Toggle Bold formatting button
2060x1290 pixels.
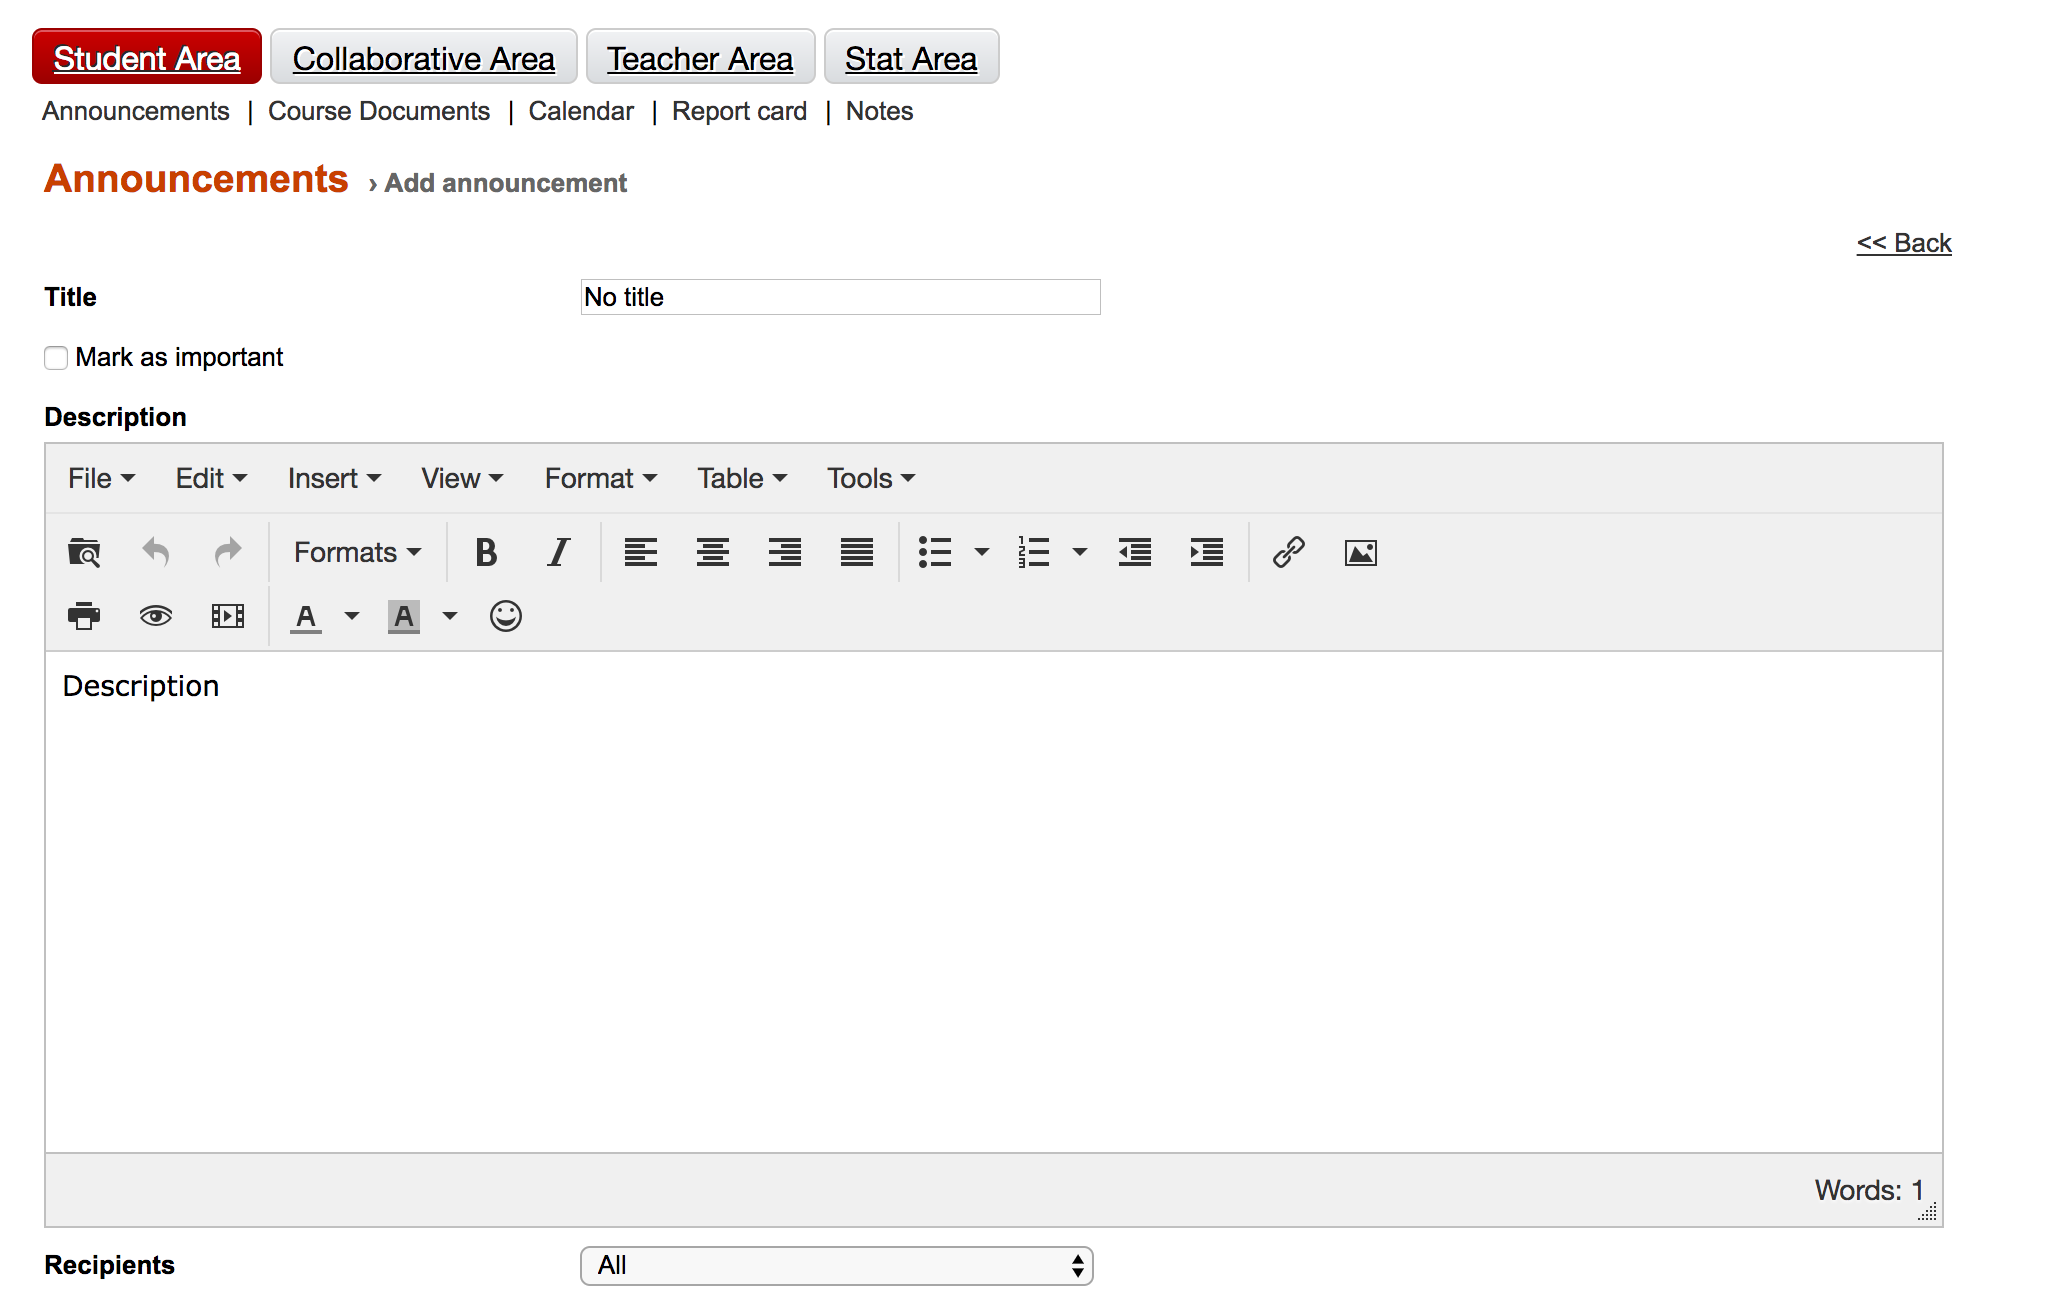(x=486, y=552)
